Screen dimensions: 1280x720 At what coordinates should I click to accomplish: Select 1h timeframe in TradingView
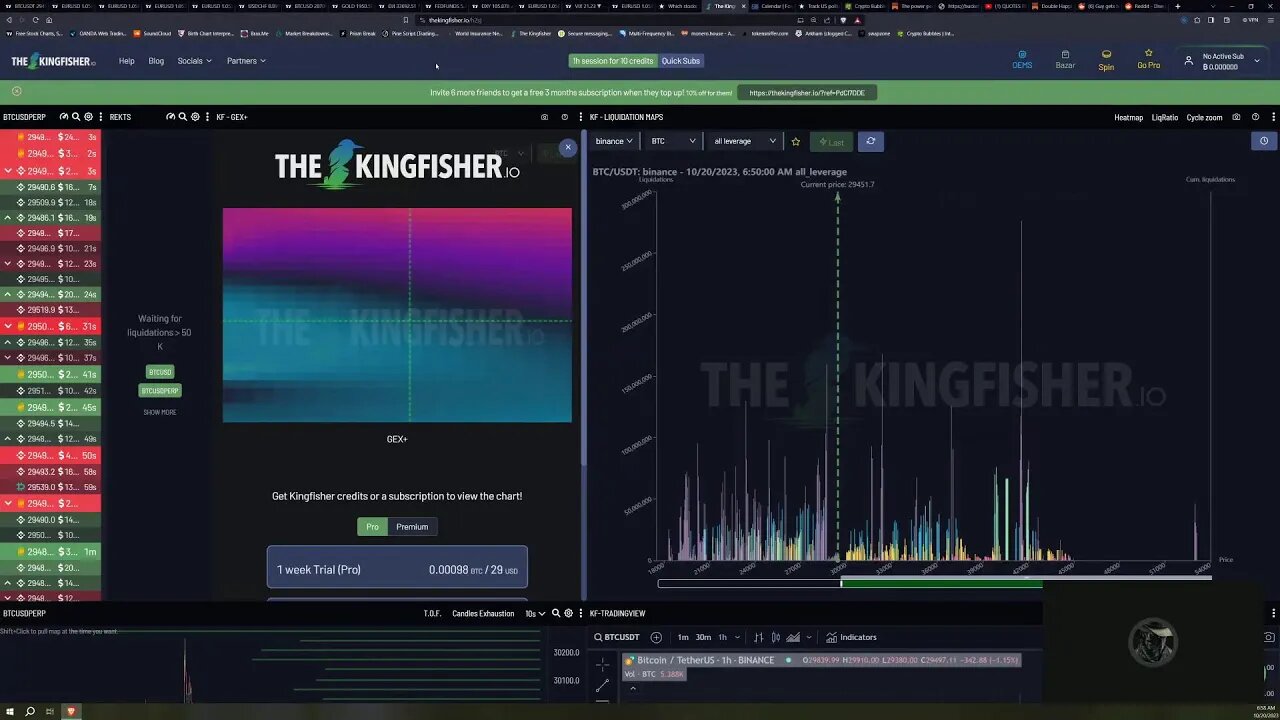coord(722,637)
